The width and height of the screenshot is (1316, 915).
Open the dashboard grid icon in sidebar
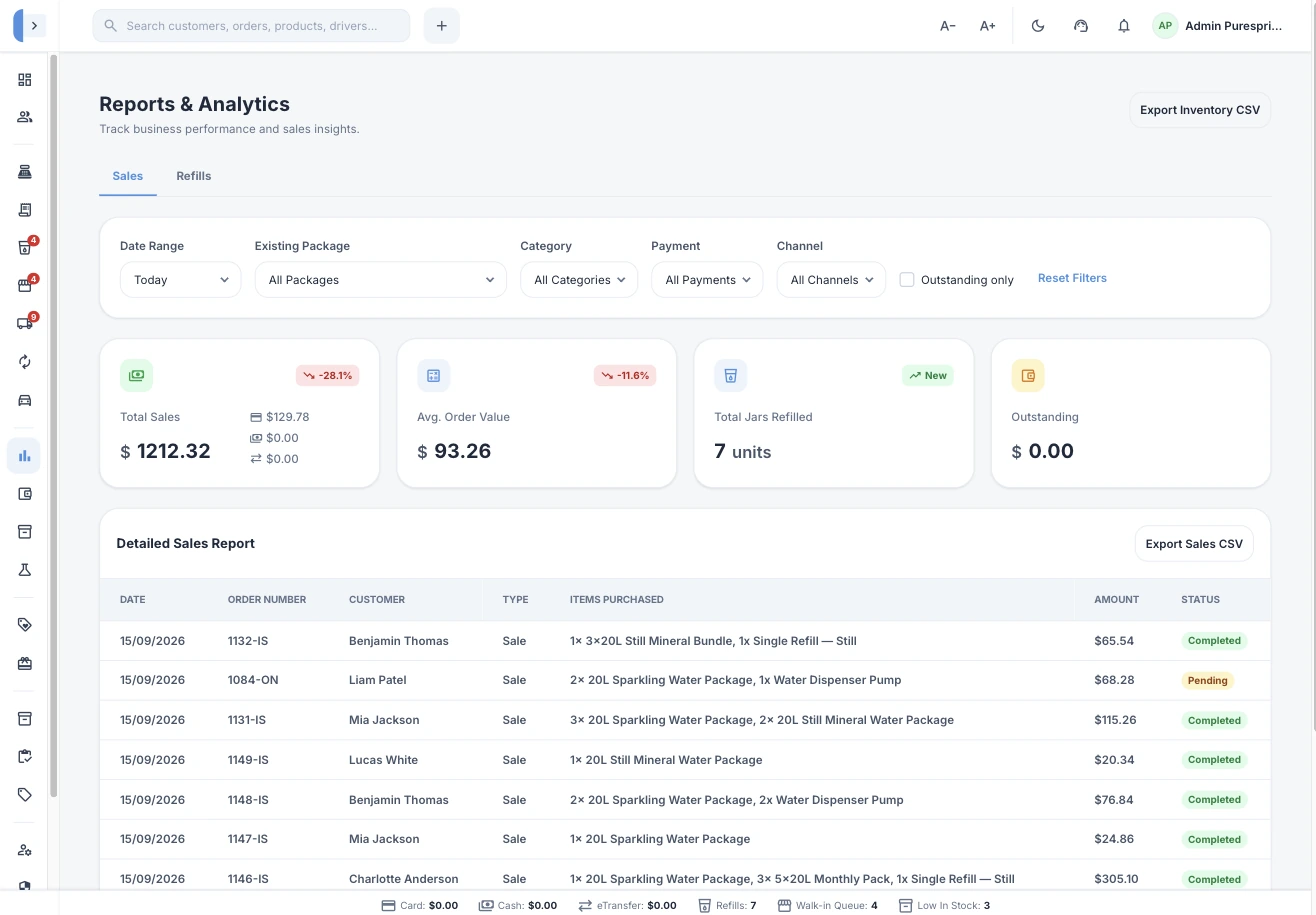click(x=25, y=80)
